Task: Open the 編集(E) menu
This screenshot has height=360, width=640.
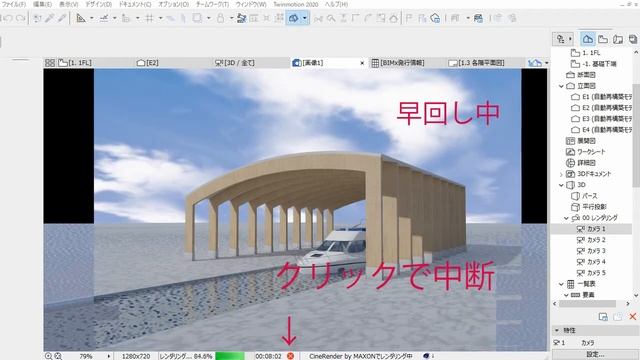Action: pyautogui.click(x=42, y=4)
